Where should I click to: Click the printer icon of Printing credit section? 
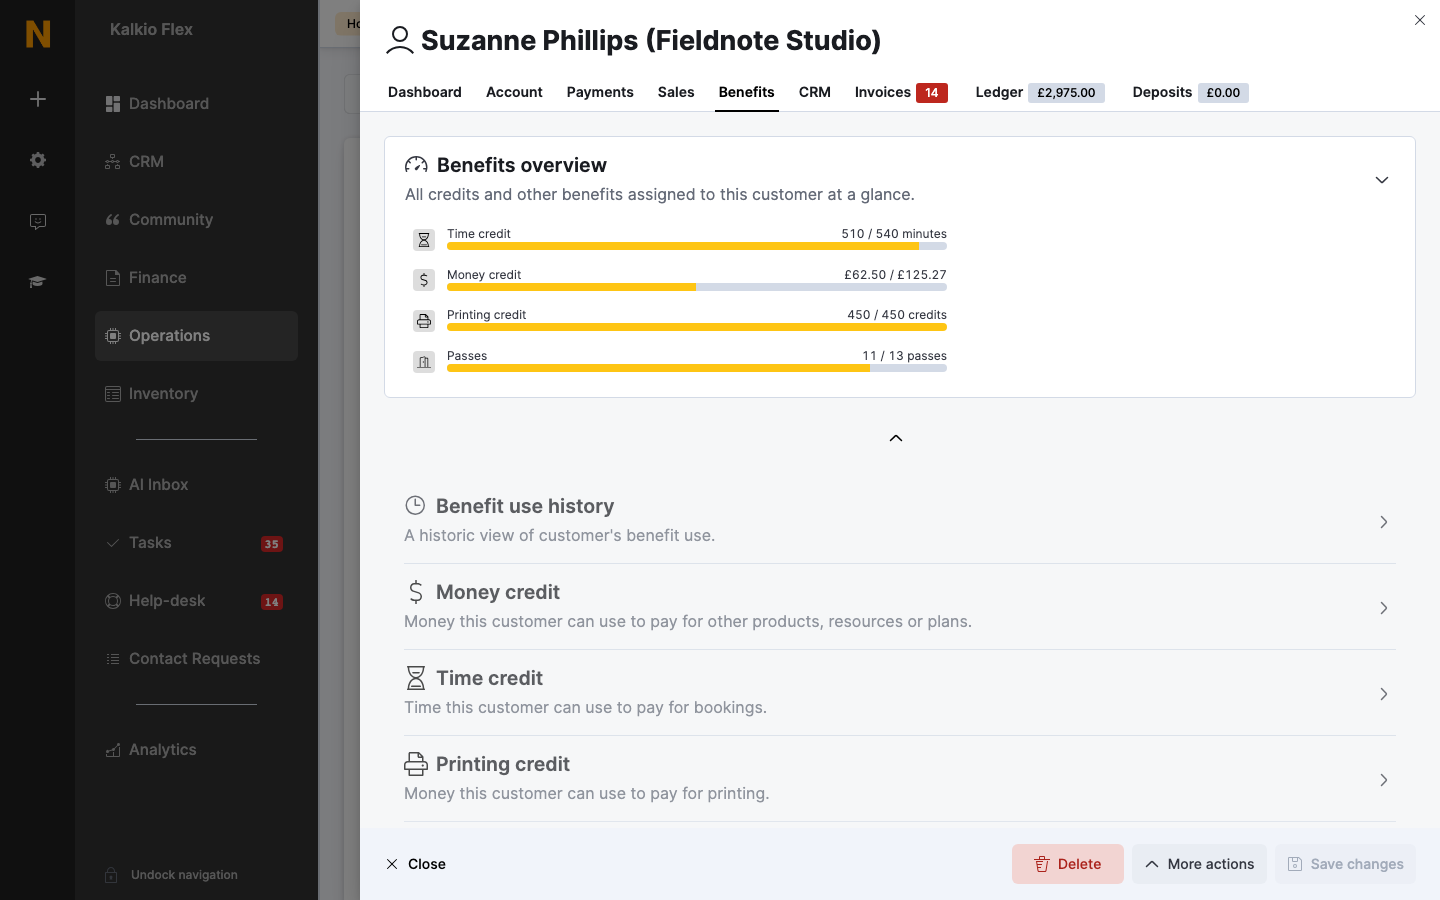[x=416, y=764]
